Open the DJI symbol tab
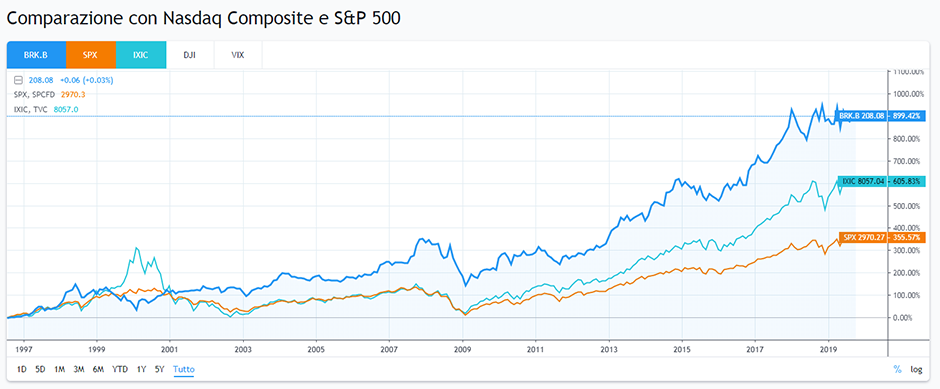Image resolution: width=940 pixels, height=389 pixels. (x=189, y=55)
